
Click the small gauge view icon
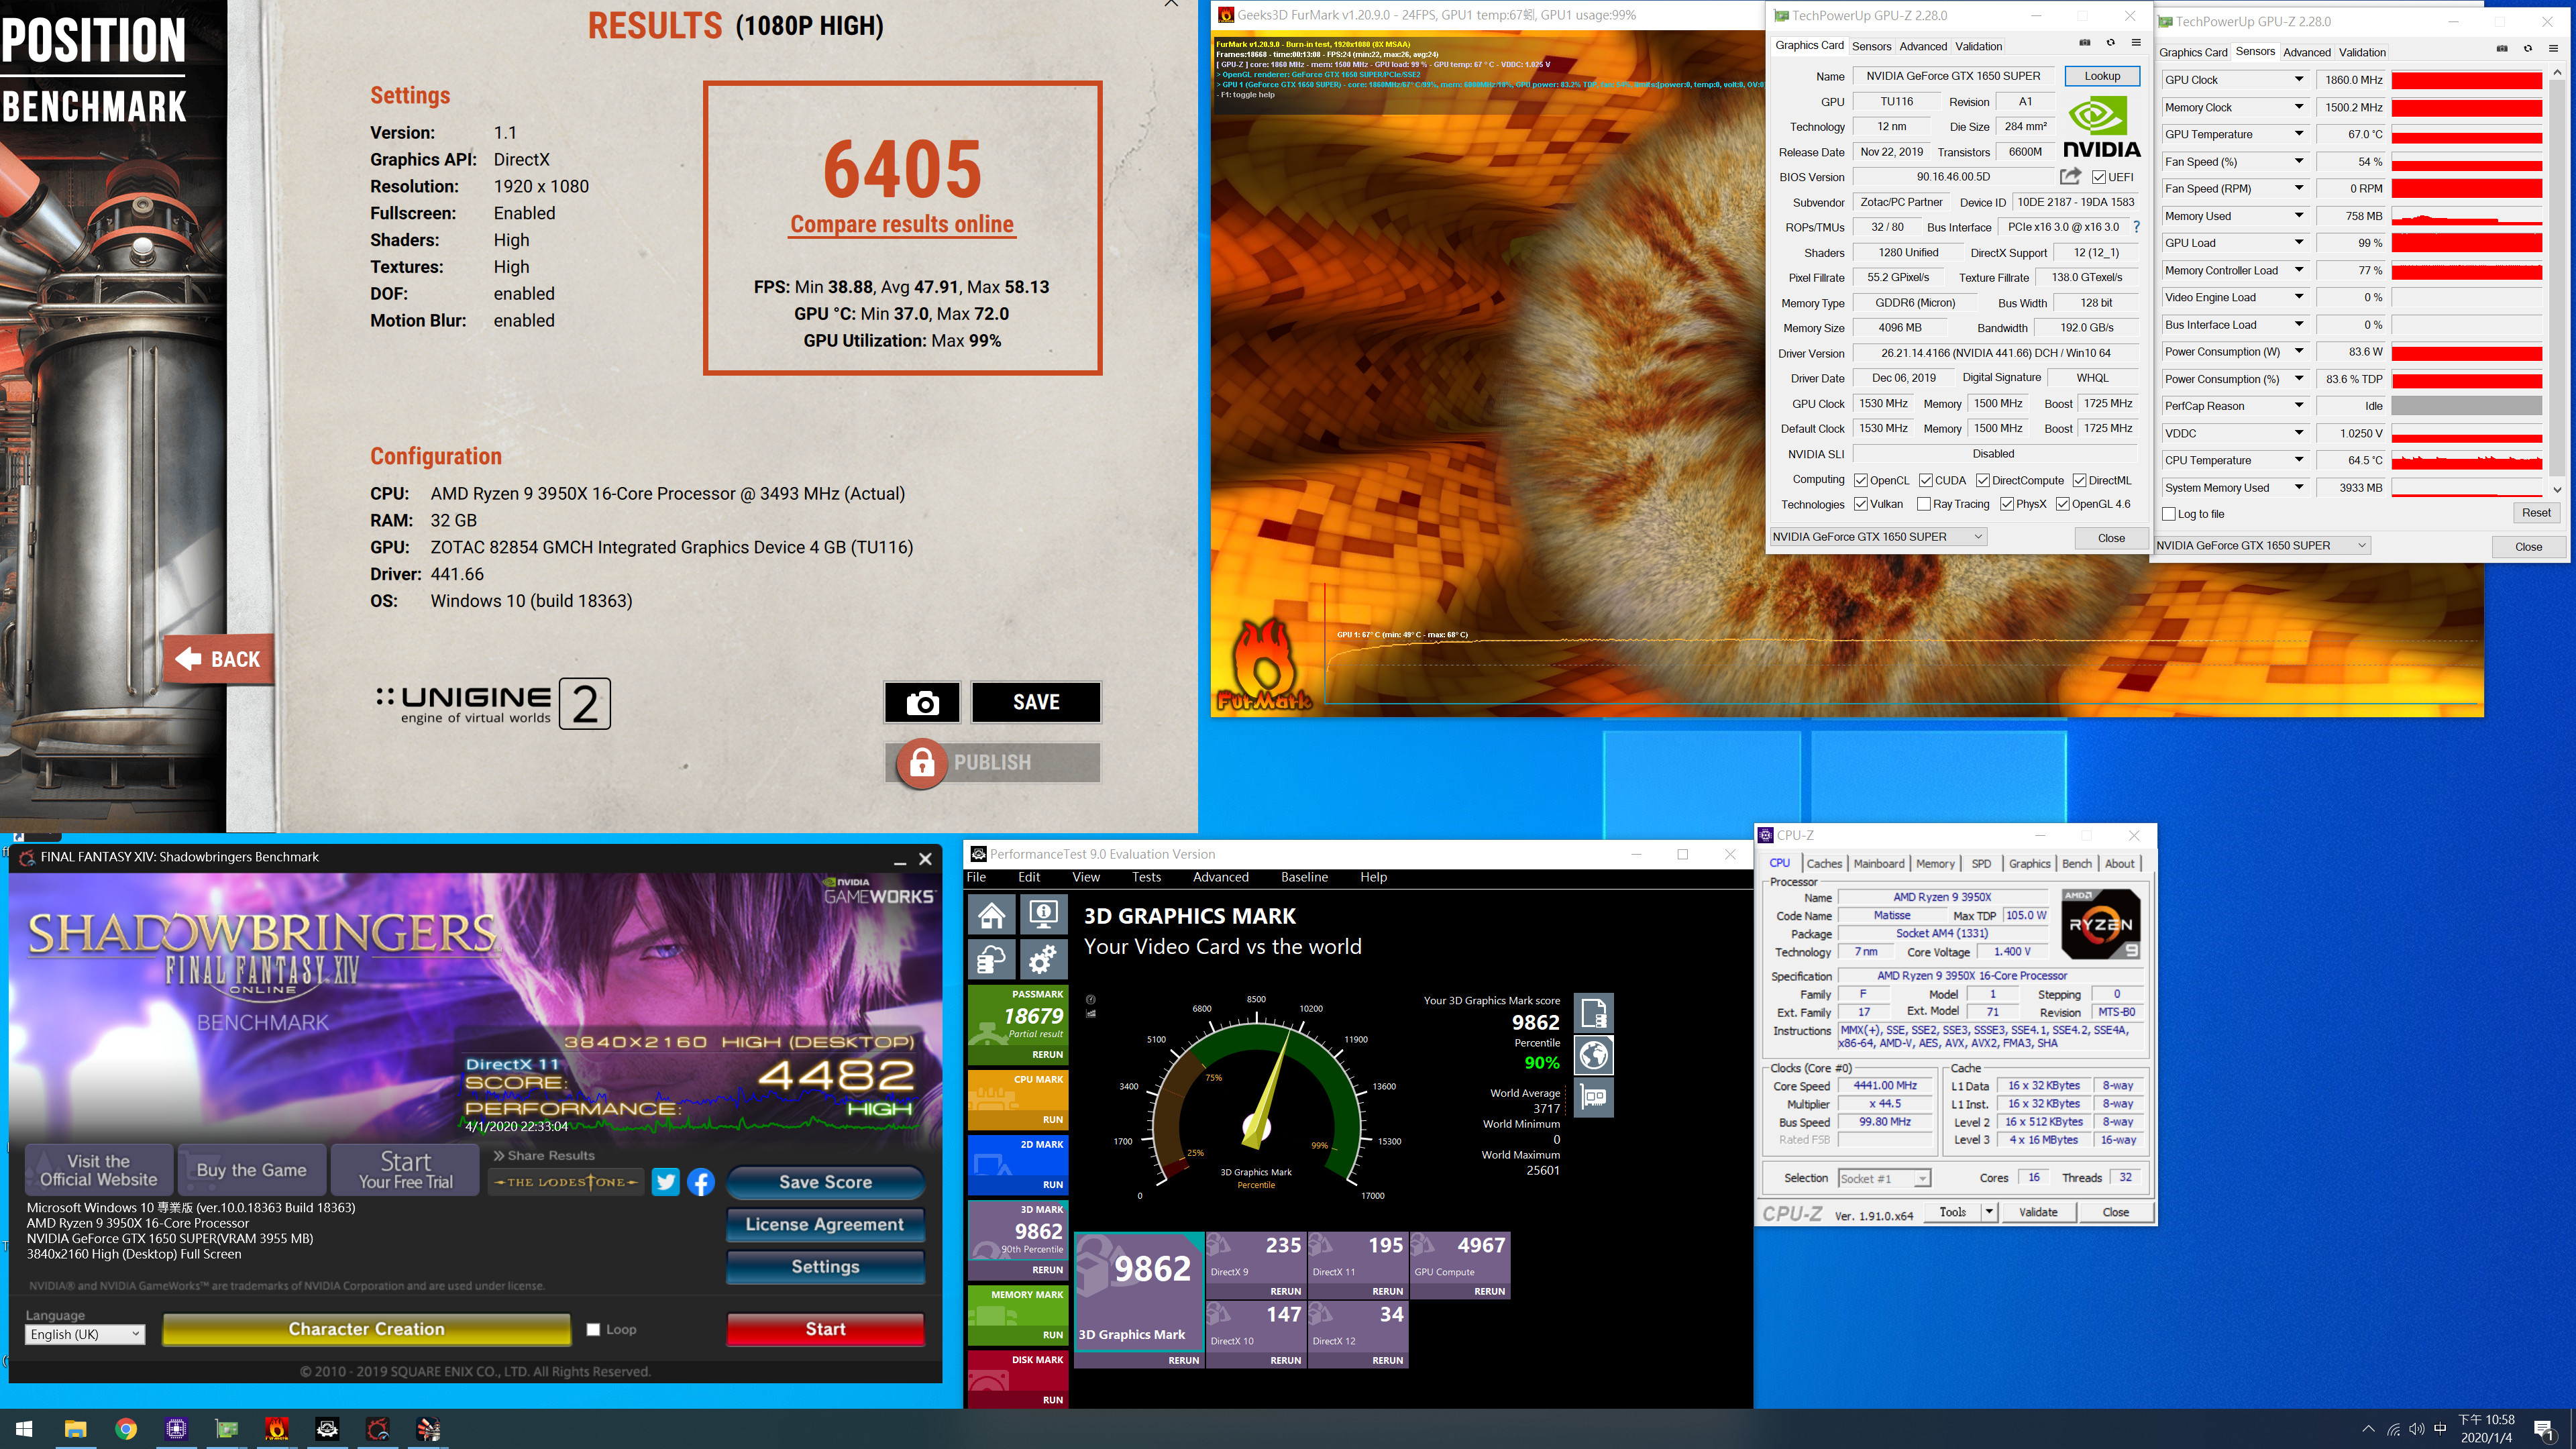tap(1091, 999)
